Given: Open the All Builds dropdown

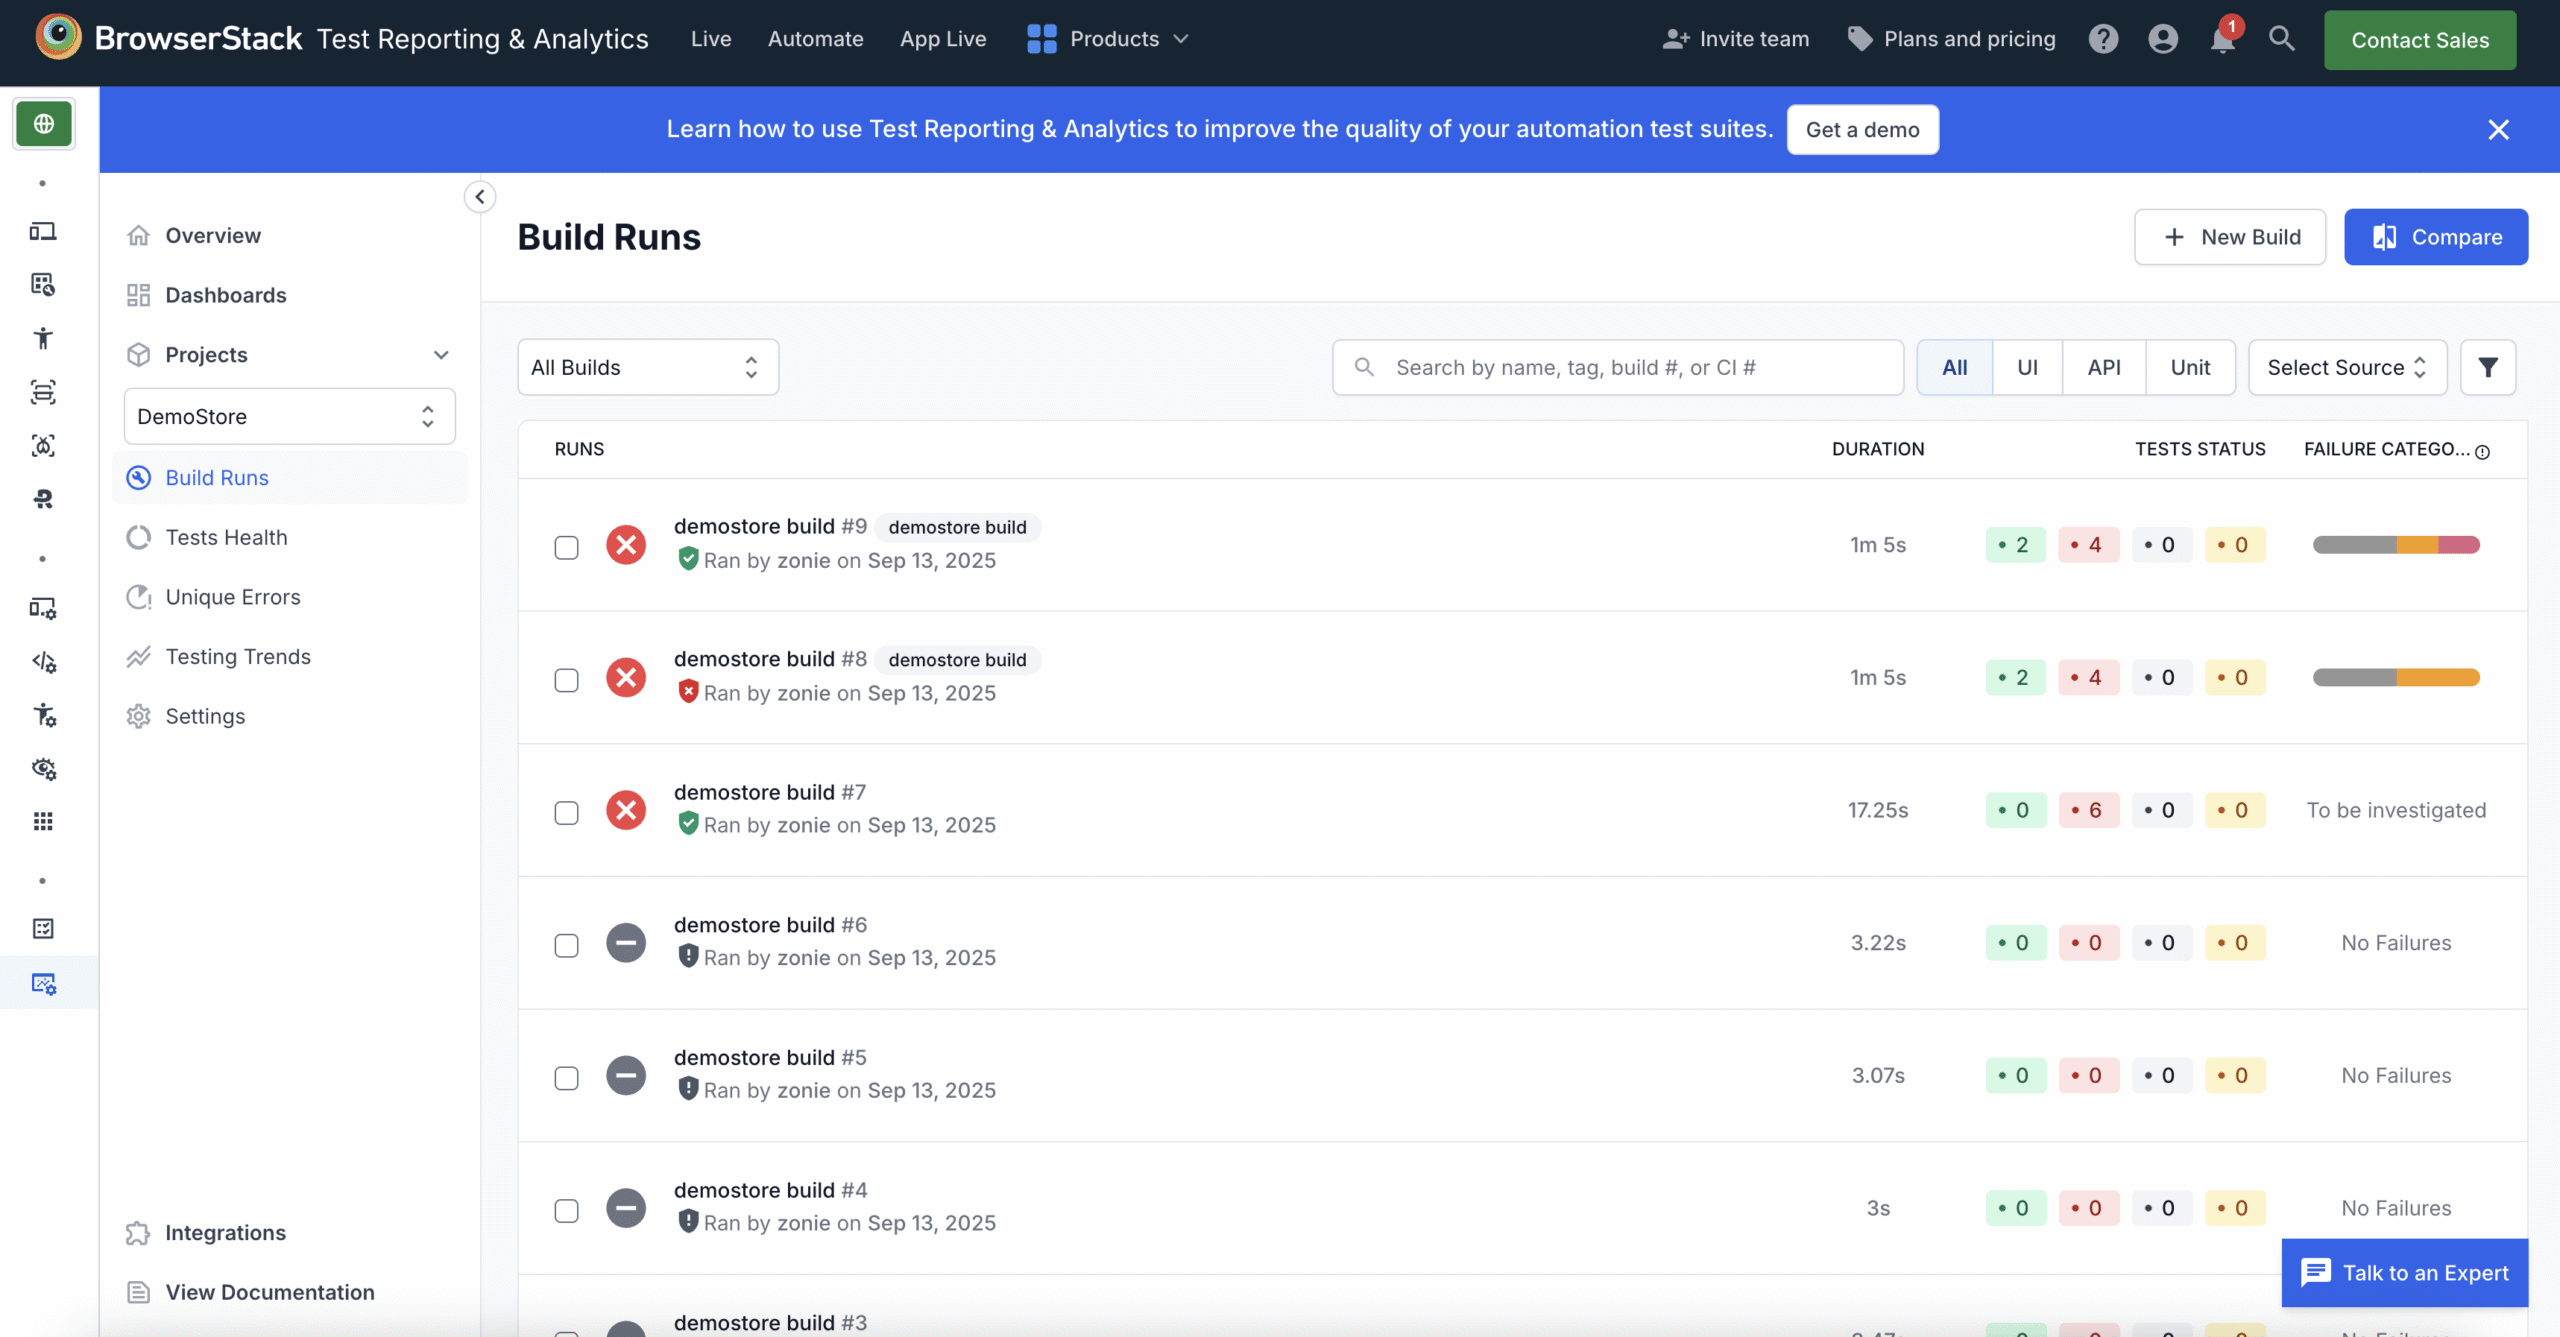Looking at the screenshot, I should [x=647, y=367].
